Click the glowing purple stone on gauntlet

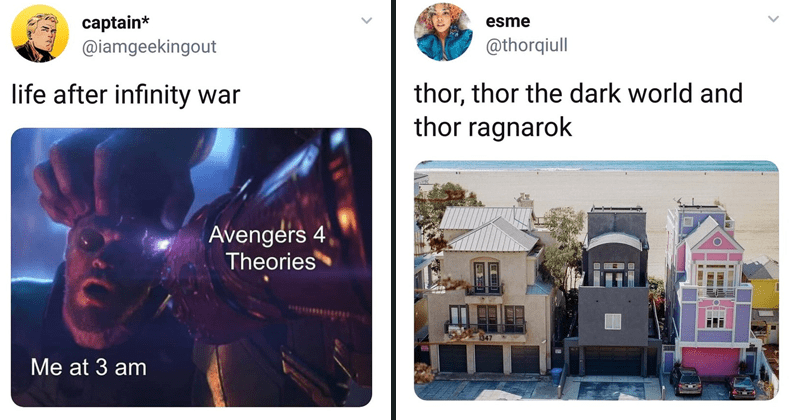click(164, 245)
